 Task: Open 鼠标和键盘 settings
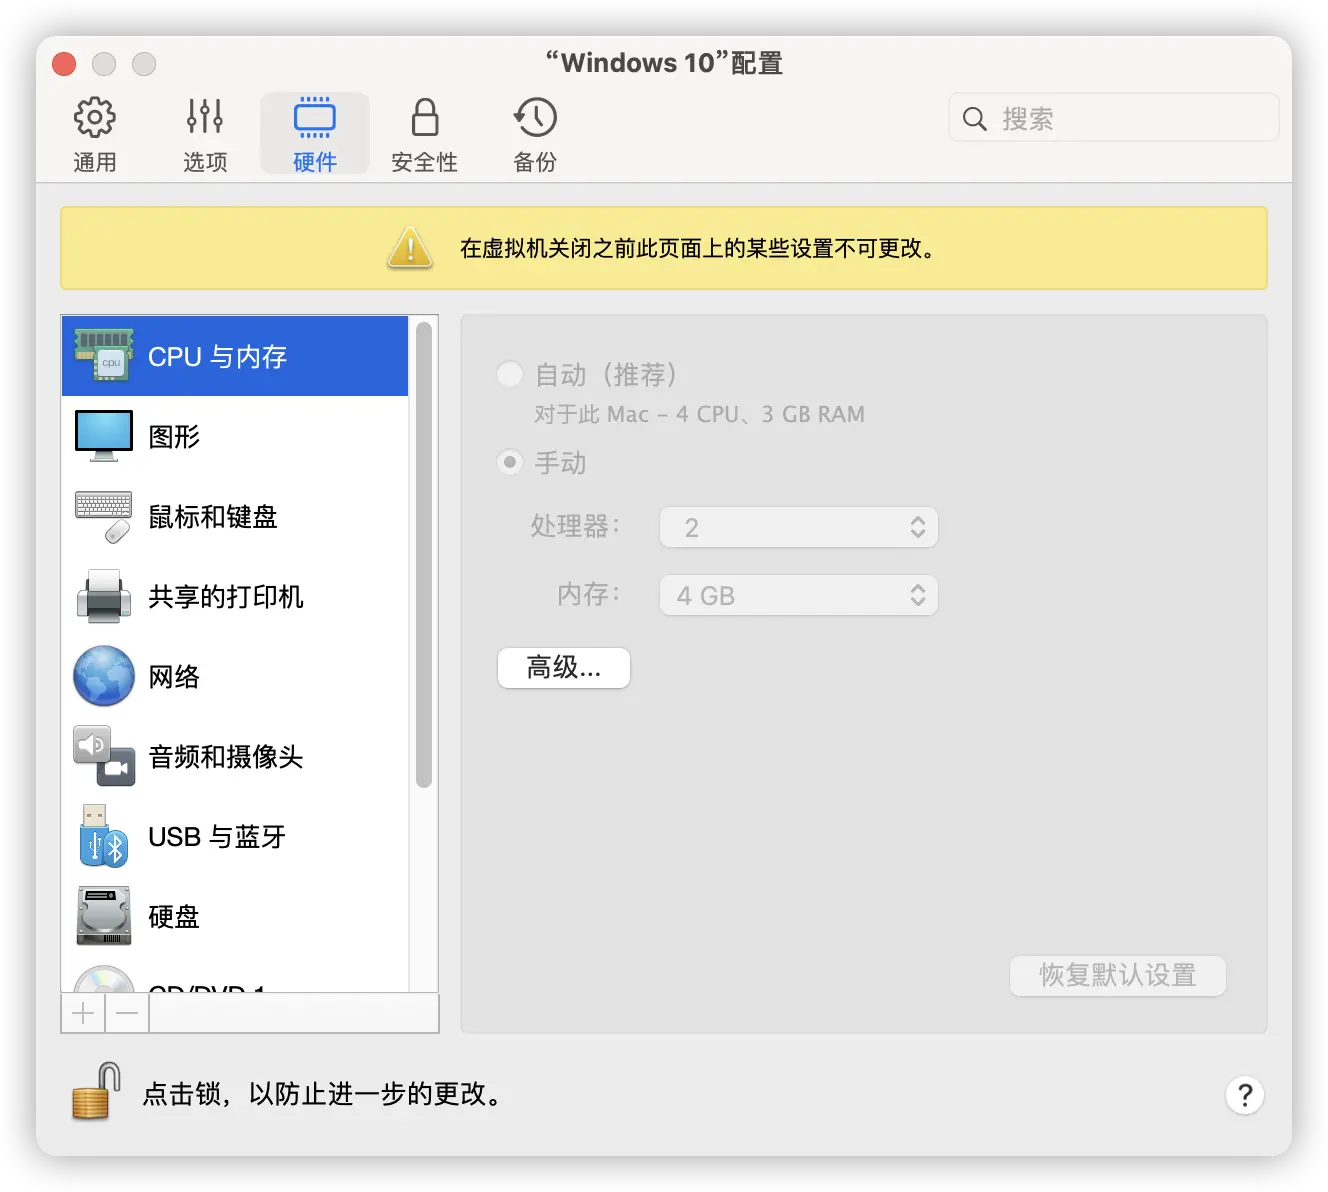pyautogui.click(x=235, y=516)
